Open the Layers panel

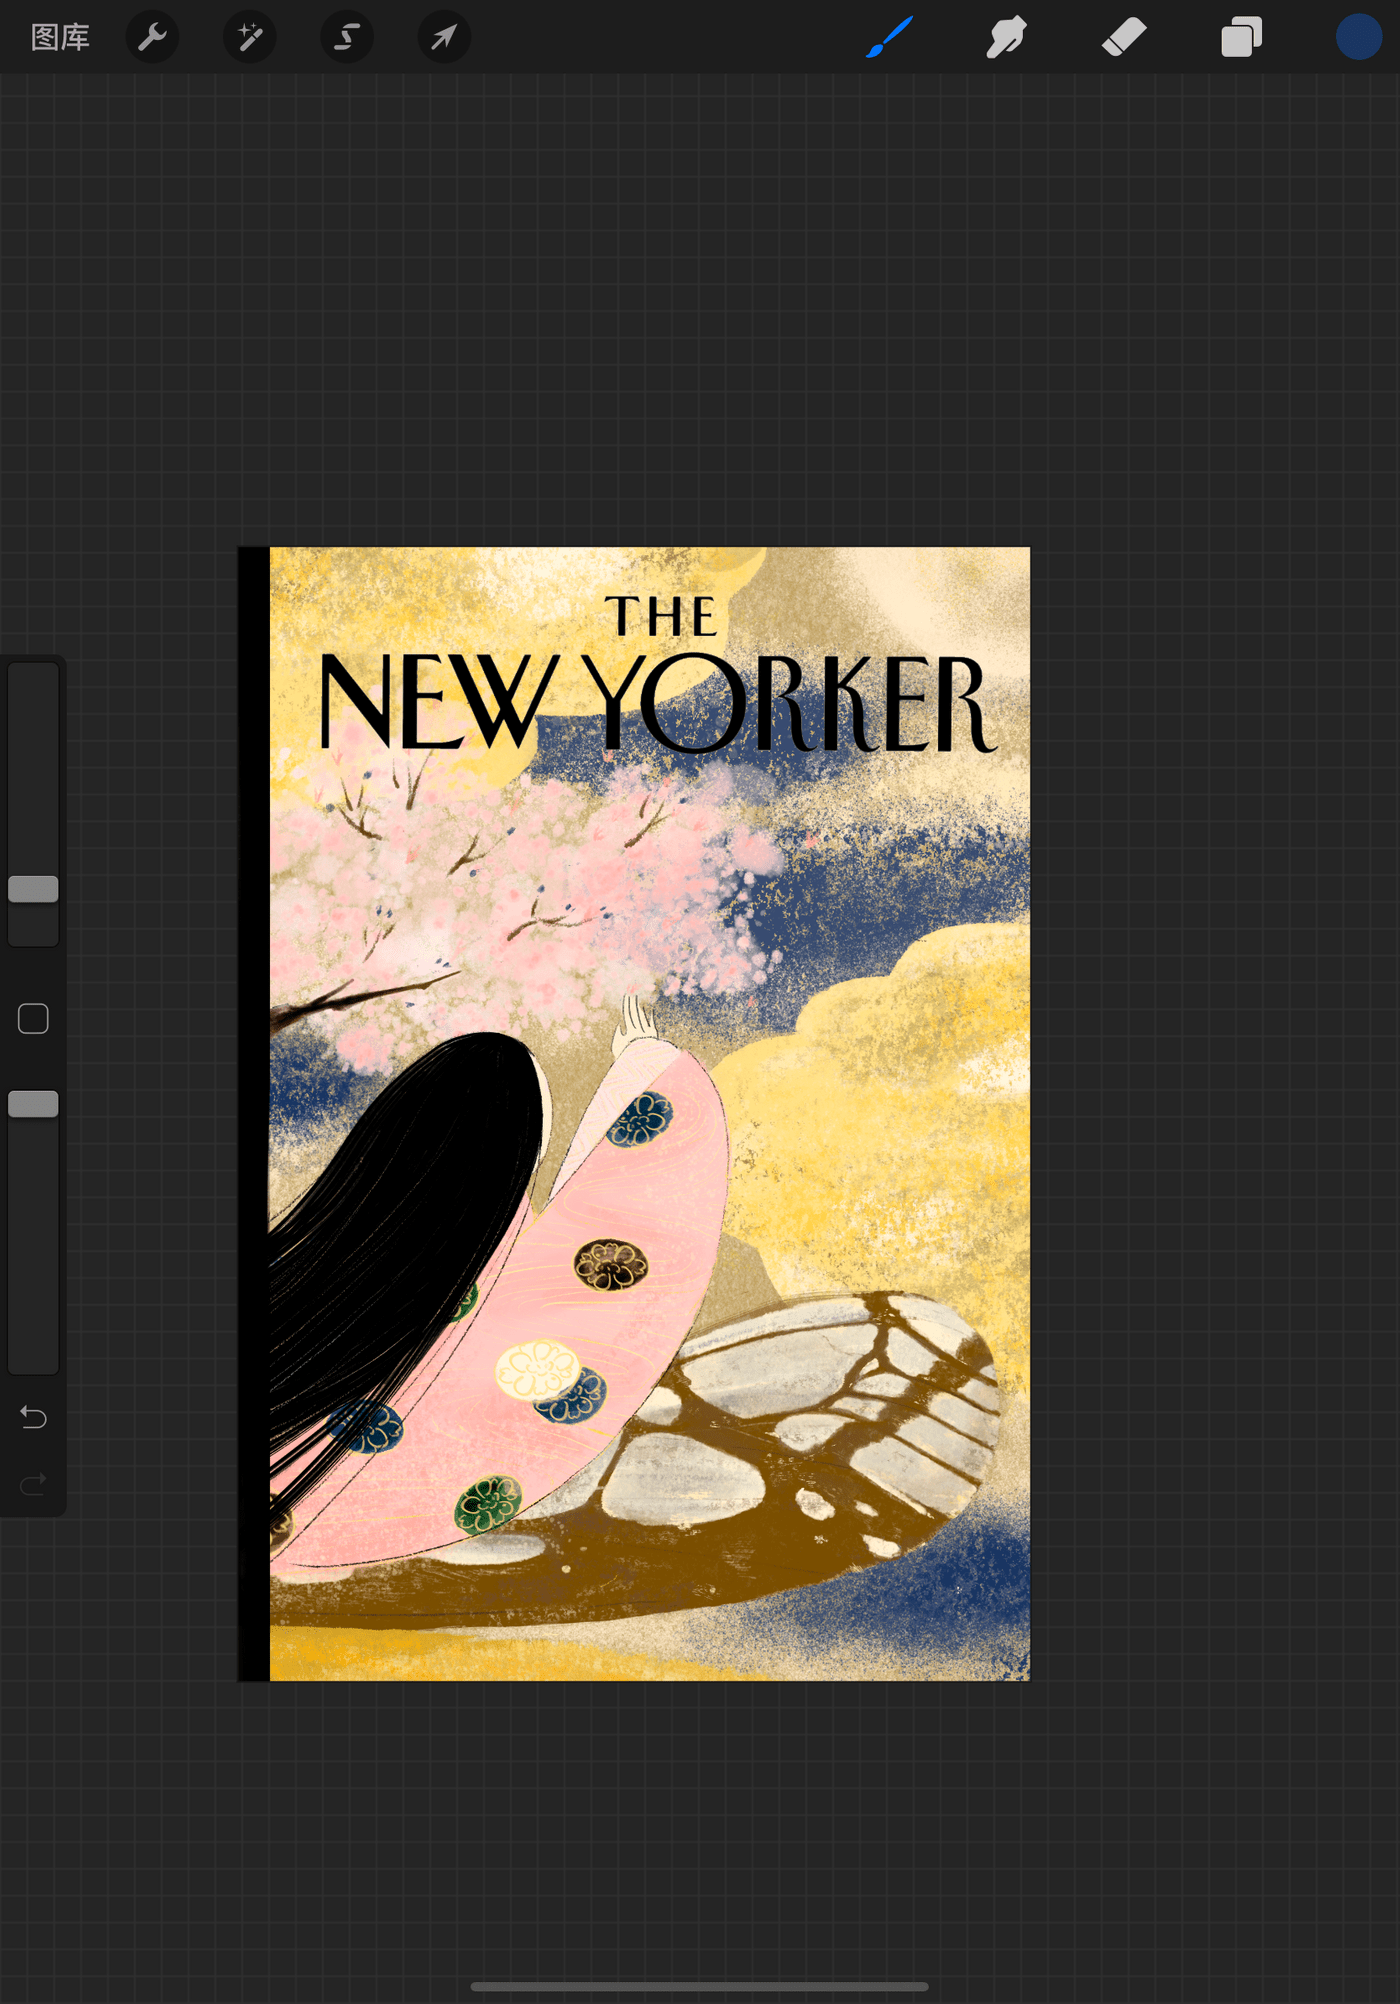(1241, 37)
